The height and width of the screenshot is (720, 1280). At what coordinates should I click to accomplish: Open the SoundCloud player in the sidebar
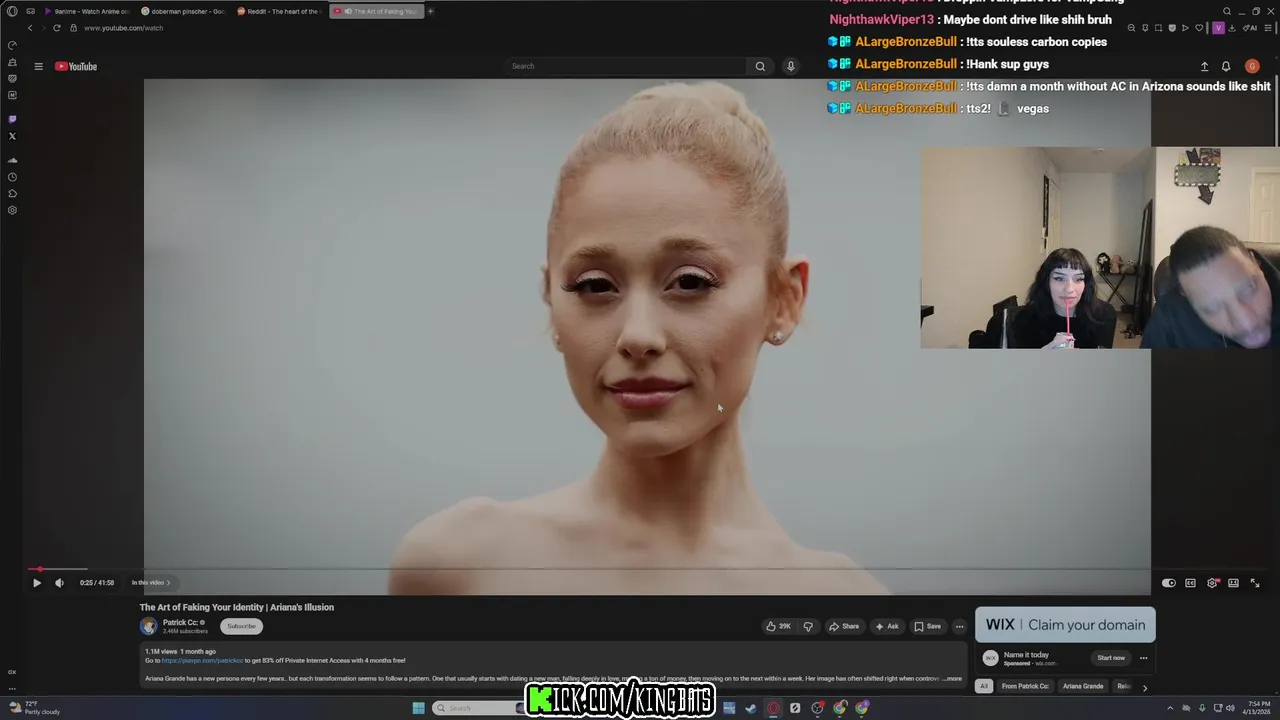12,160
